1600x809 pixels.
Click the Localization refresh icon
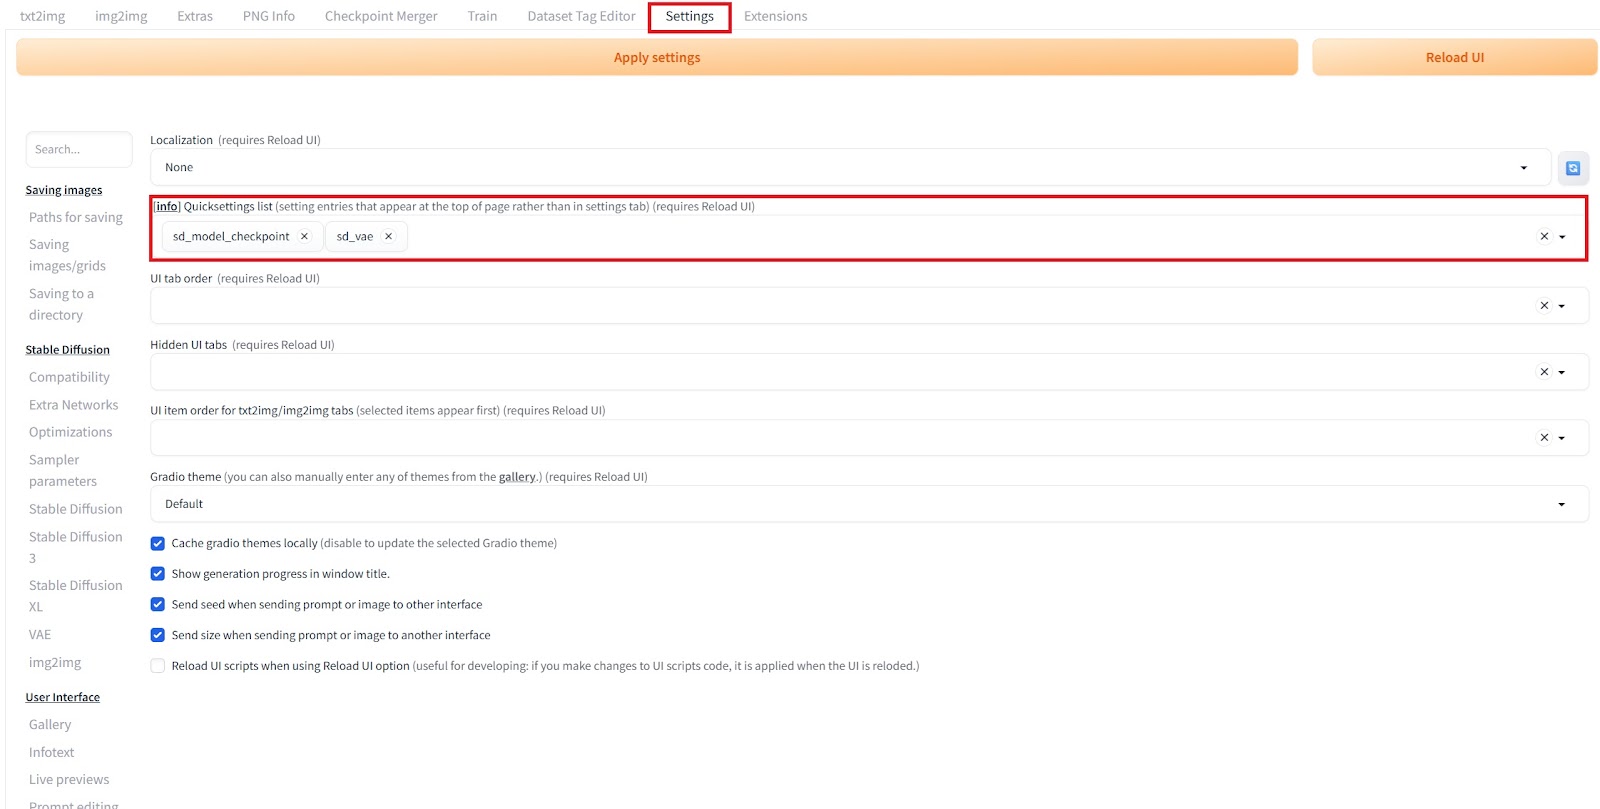point(1572,168)
